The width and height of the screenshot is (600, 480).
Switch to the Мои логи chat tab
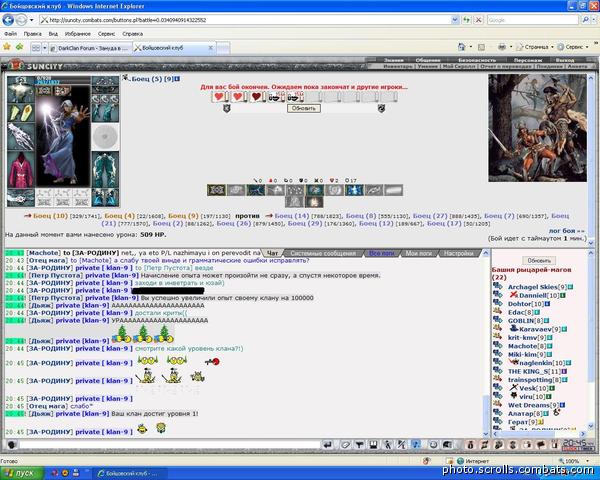(x=419, y=253)
